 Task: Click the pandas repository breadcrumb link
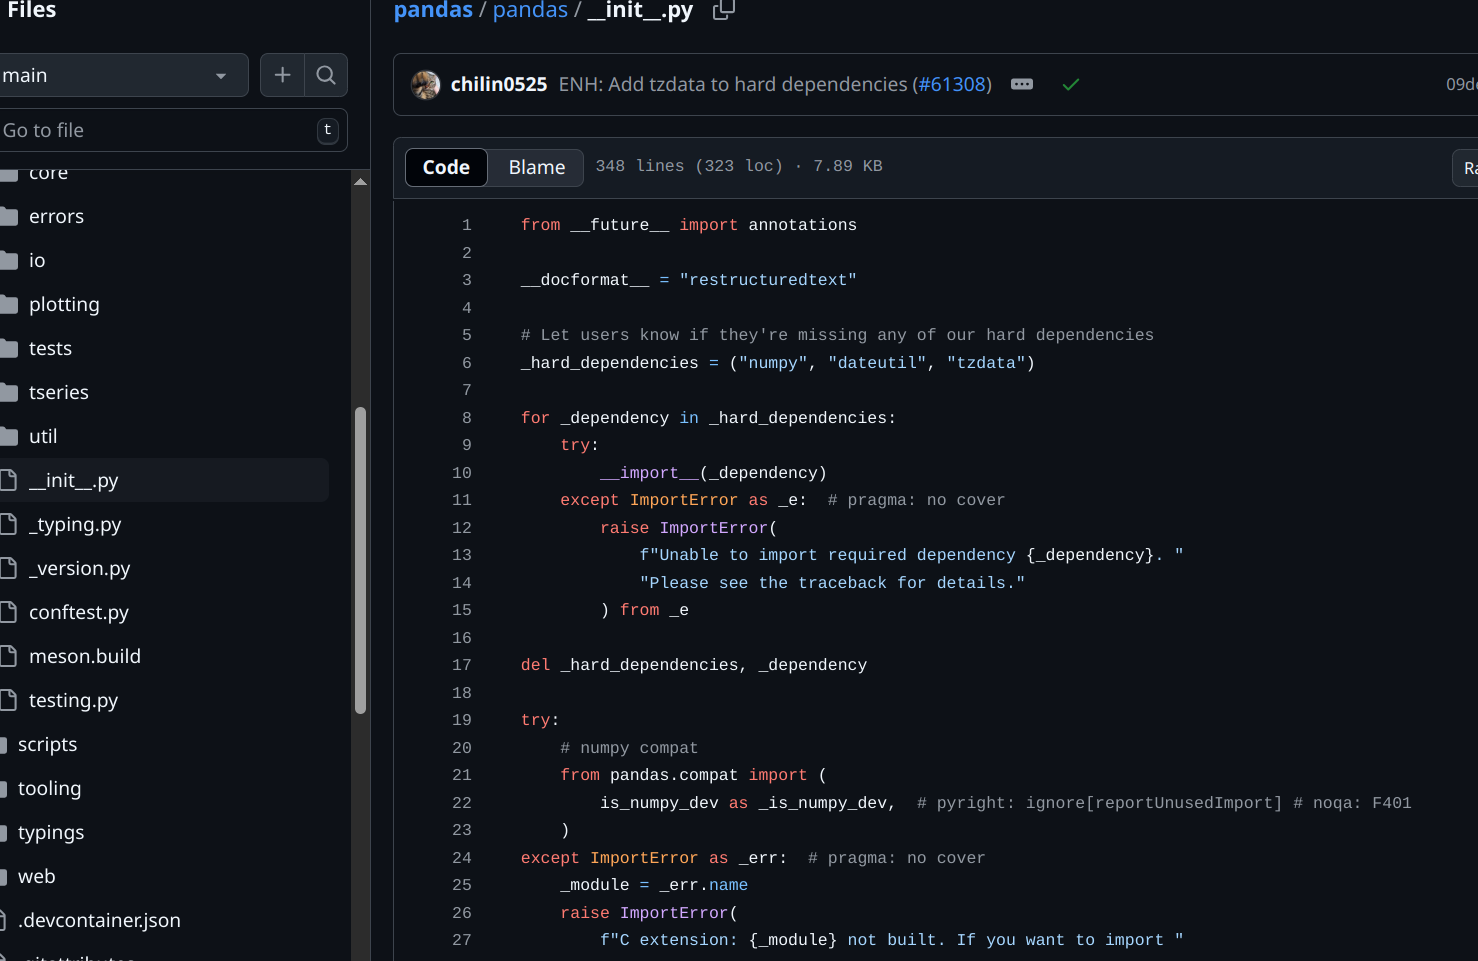[x=433, y=11]
